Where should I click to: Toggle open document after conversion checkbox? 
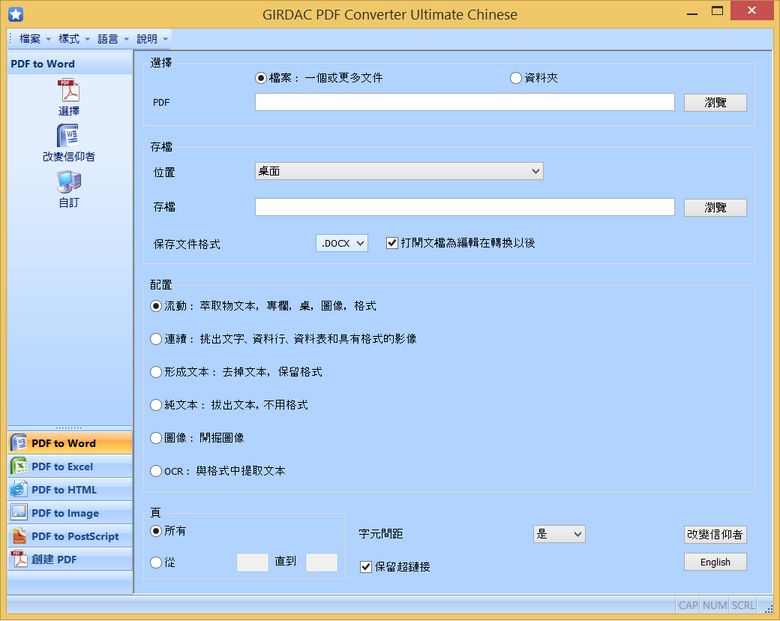click(392, 243)
